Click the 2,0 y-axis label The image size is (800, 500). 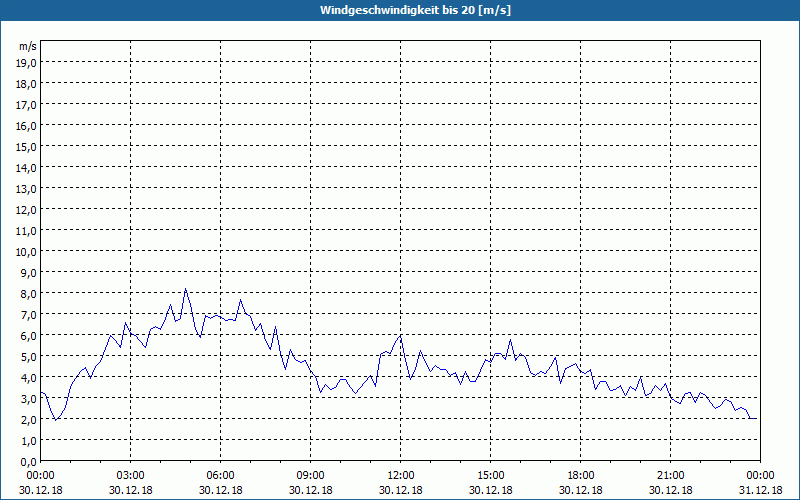(29, 420)
